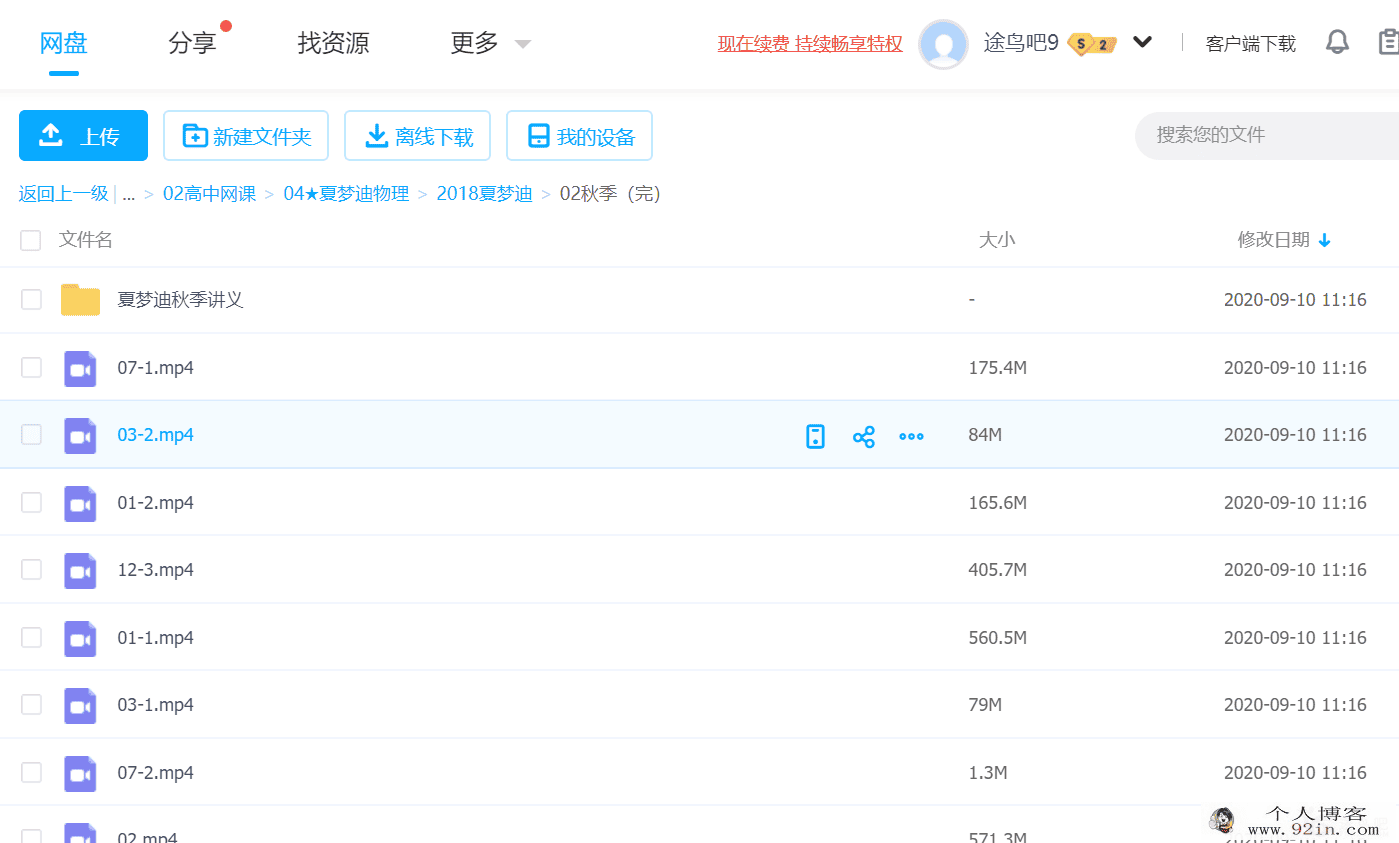Click the 新建文件夹 button
The height and width of the screenshot is (843, 1399).
[x=246, y=135]
